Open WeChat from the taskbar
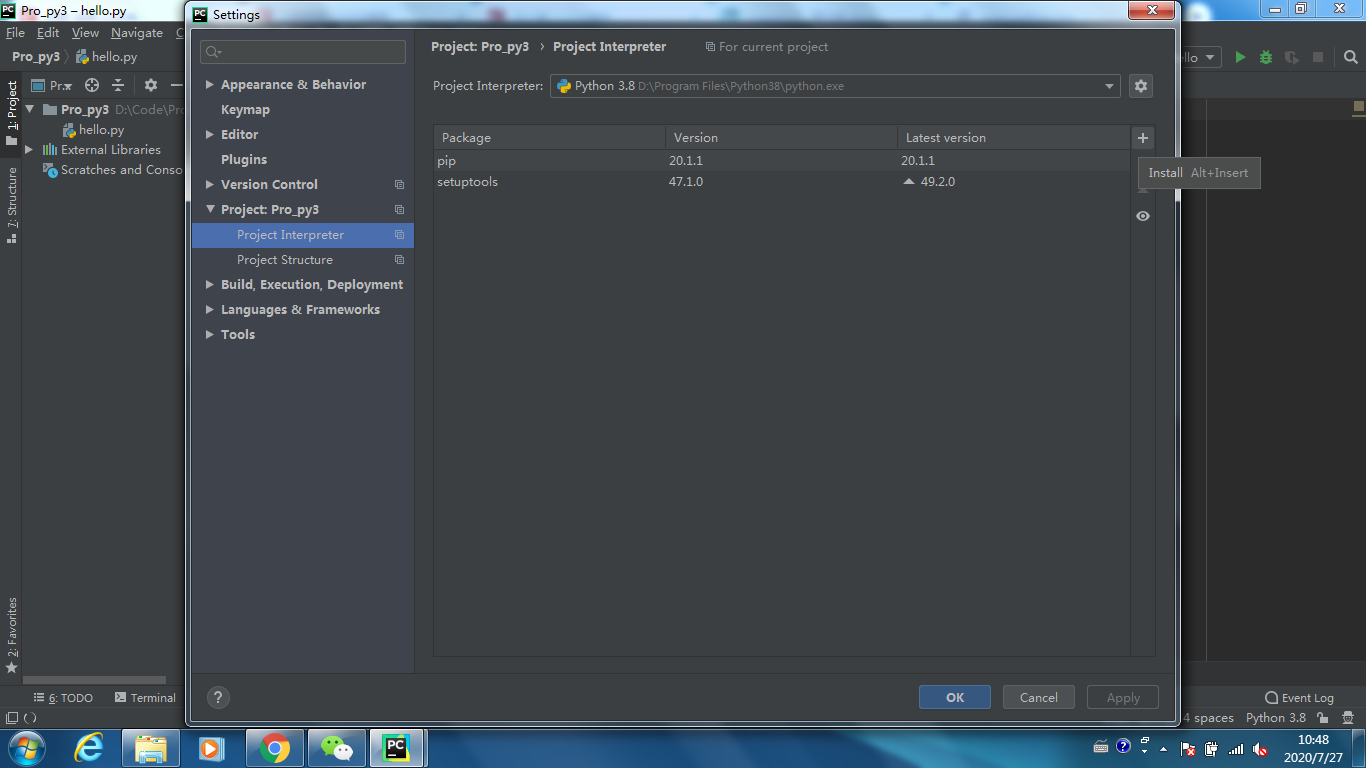Image resolution: width=1366 pixels, height=768 pixels. pyautogui.click(x=337, y=748)
